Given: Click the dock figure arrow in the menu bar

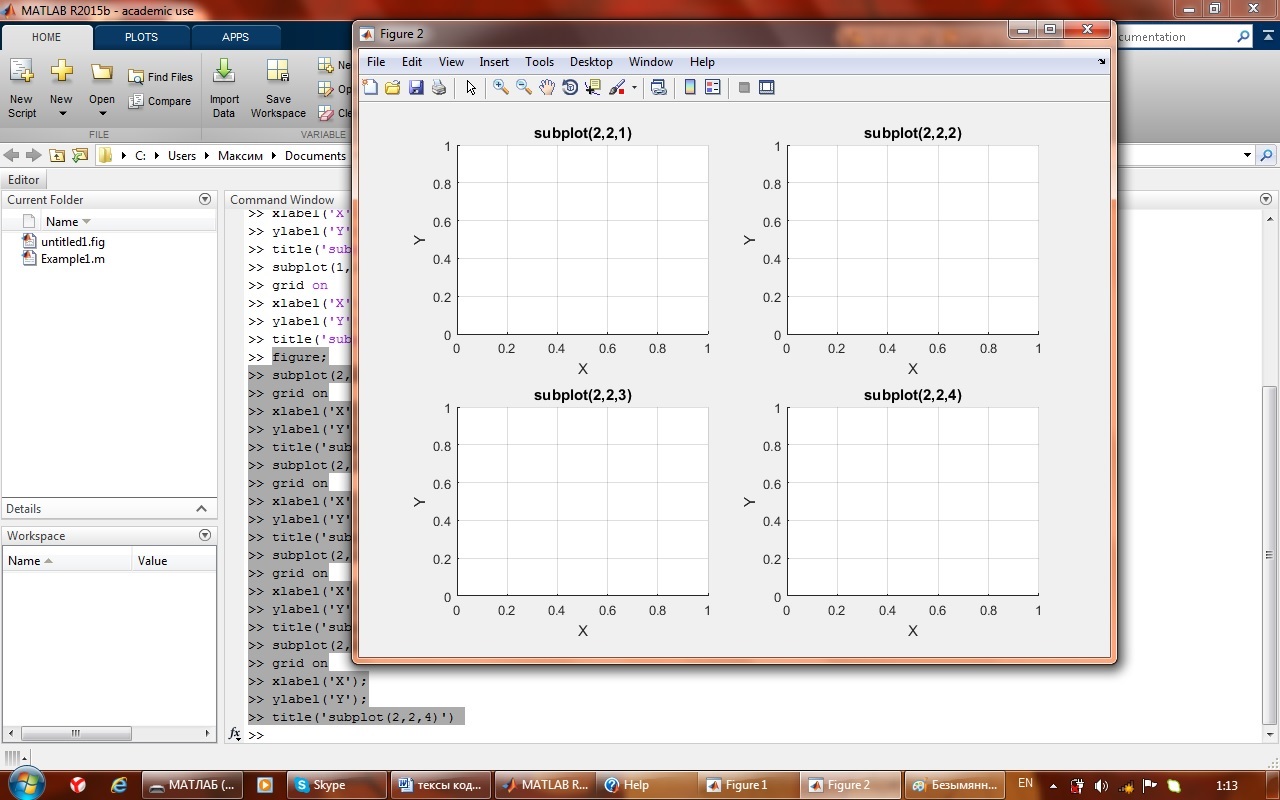Looking at the screenshot, I should click(x=1102, y=62).
